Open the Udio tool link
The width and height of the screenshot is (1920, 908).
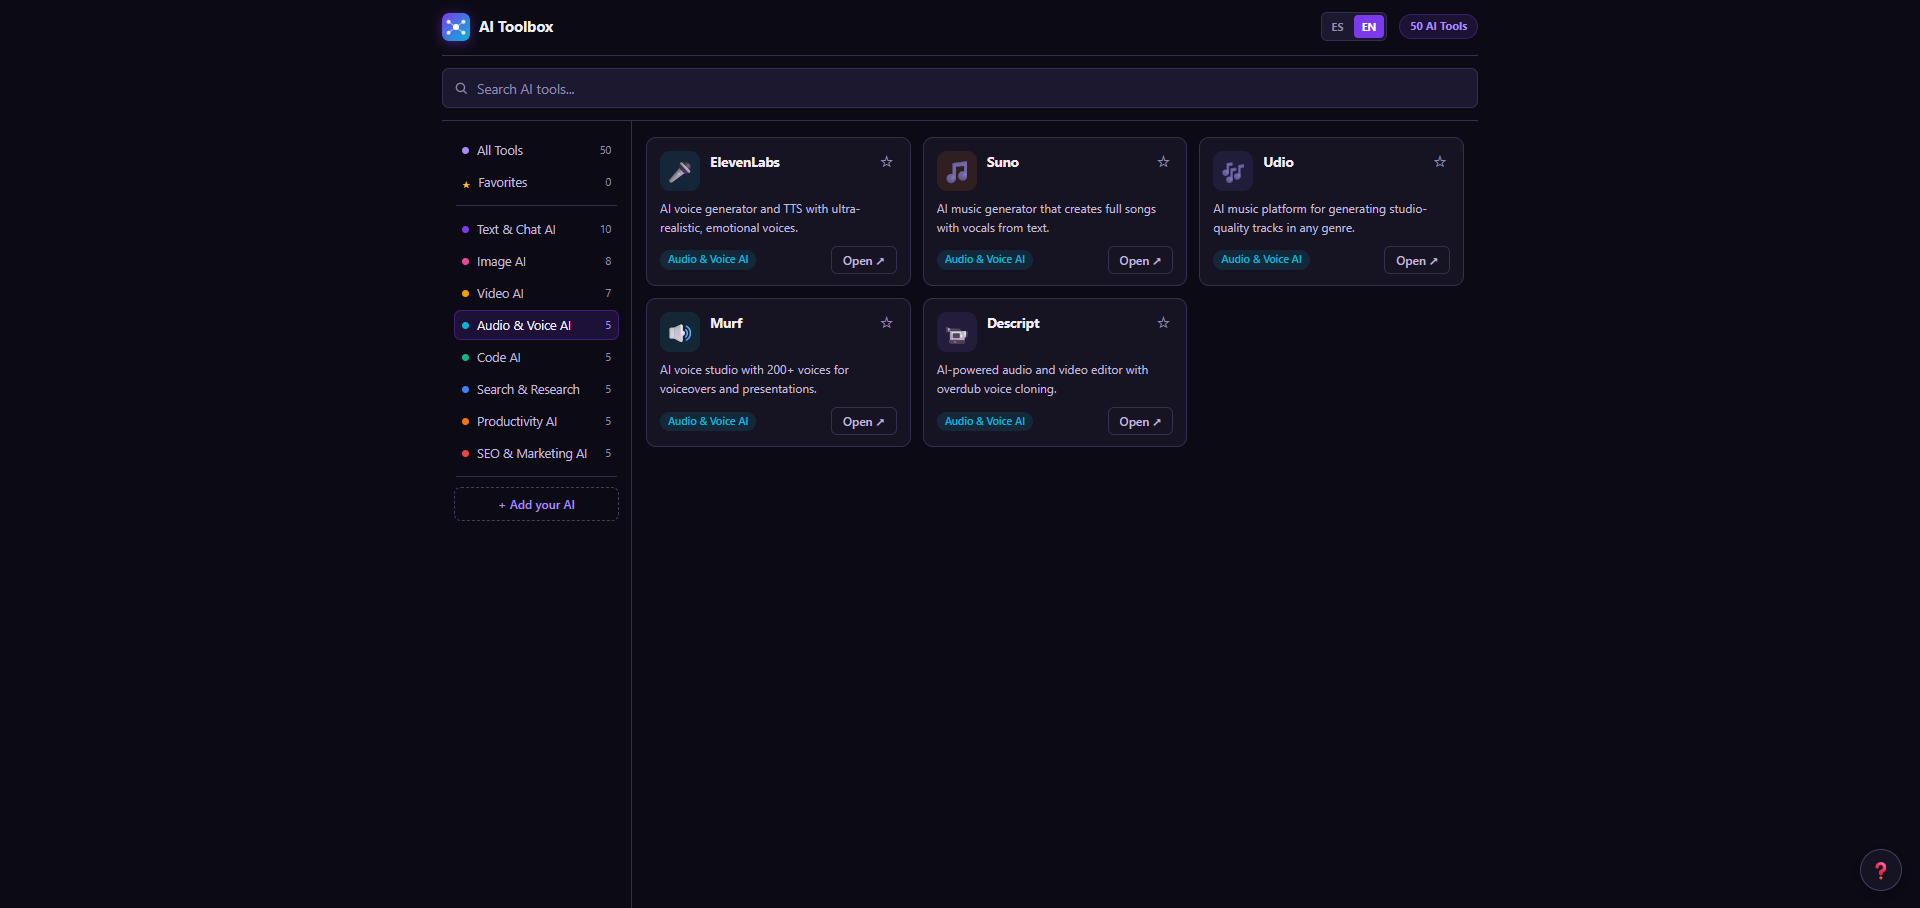point(1416,260)
